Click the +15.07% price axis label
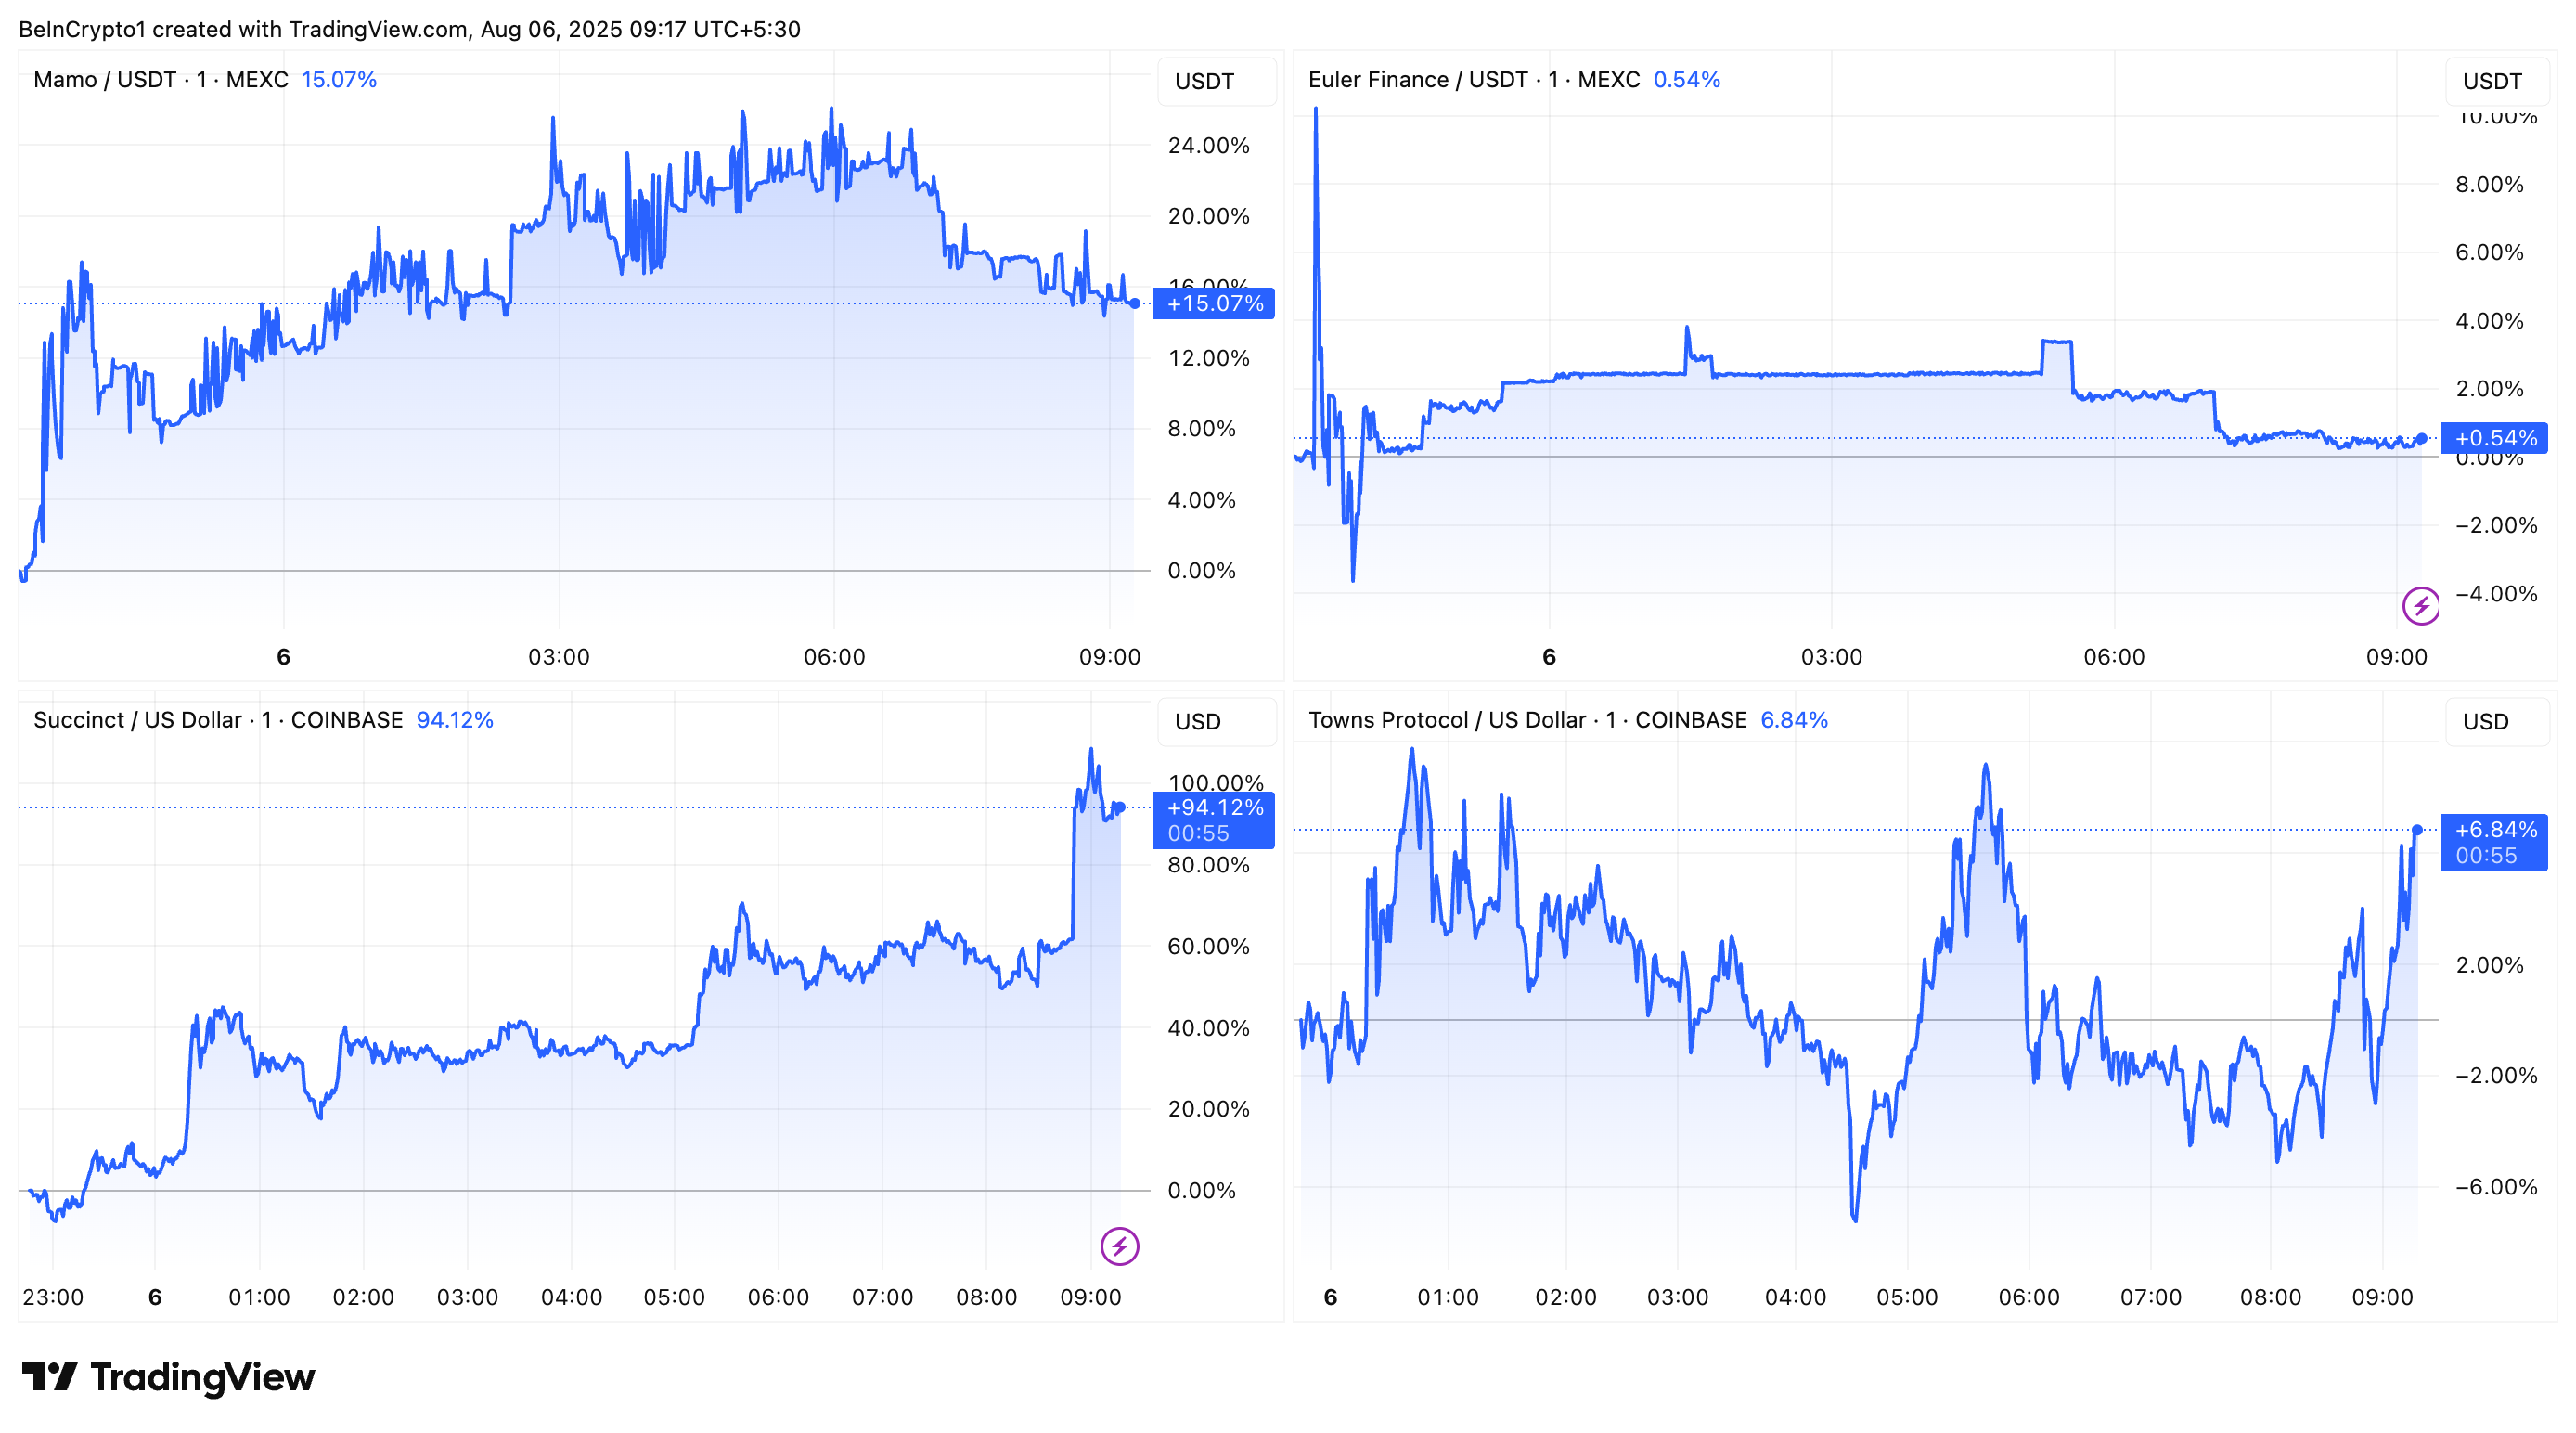Screen dimensions: 2576x1433 (1215, 304)
